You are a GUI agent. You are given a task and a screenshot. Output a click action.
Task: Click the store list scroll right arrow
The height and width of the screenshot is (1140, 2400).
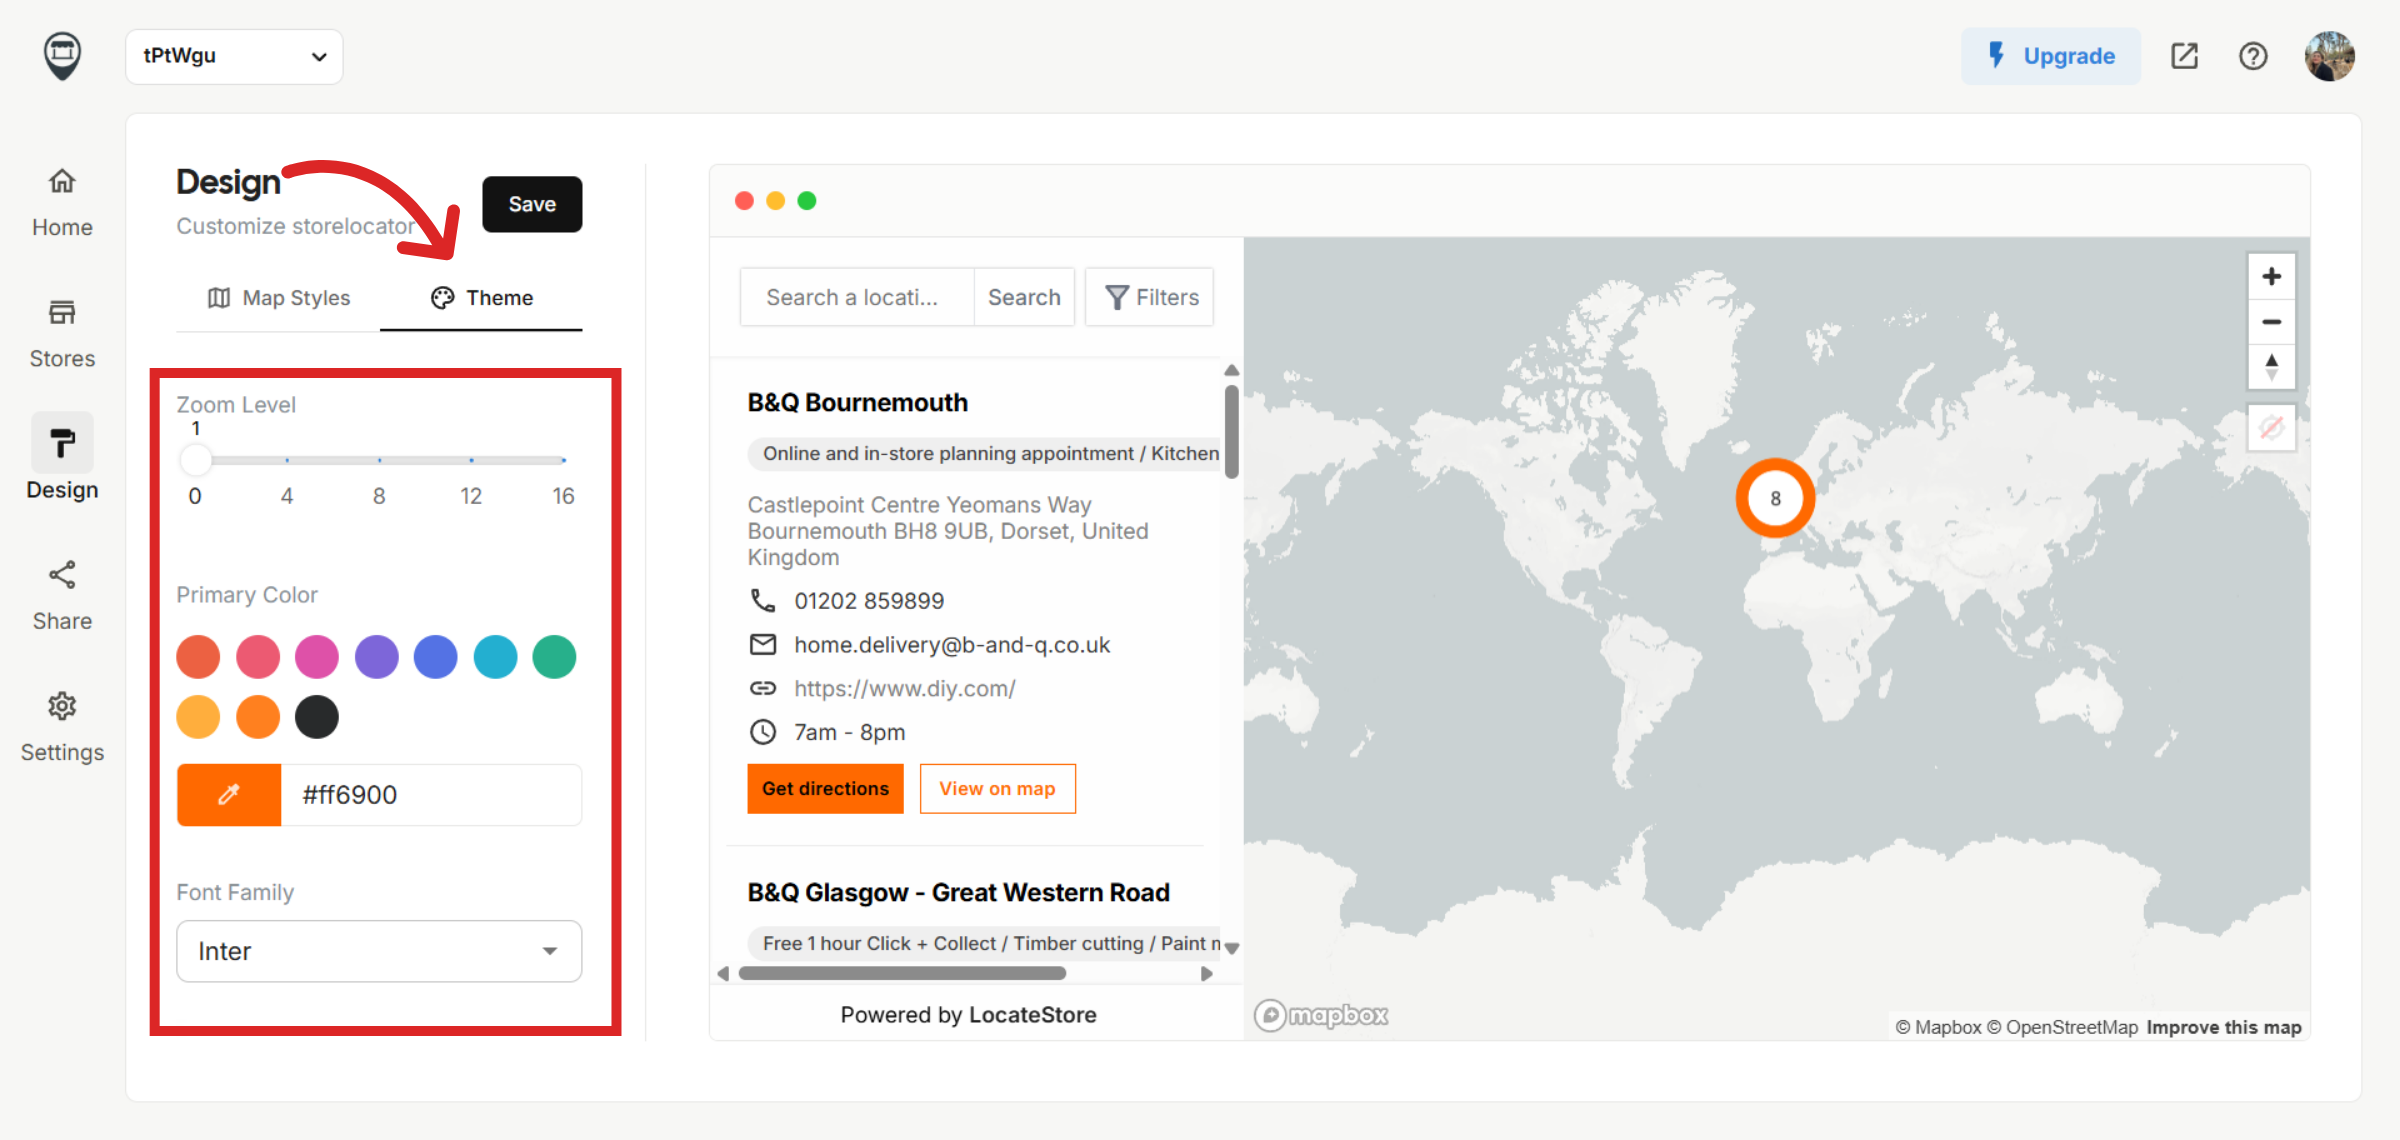point(1207,973)
